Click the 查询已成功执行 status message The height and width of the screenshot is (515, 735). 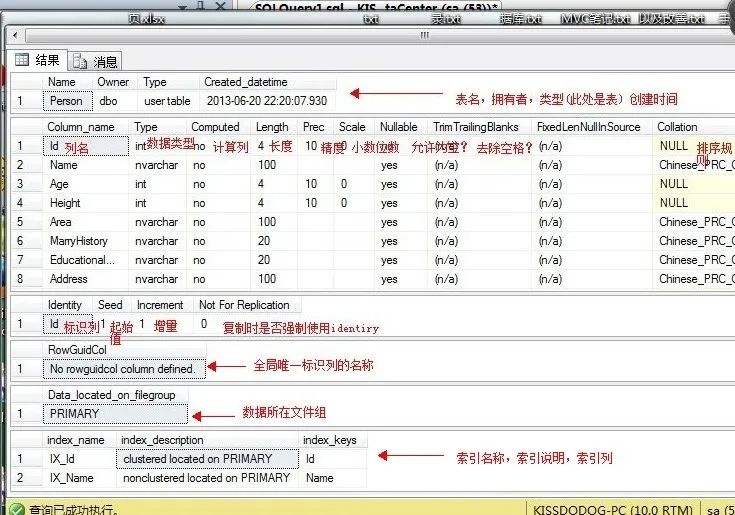pyautogui.click(x=74, y=509)
